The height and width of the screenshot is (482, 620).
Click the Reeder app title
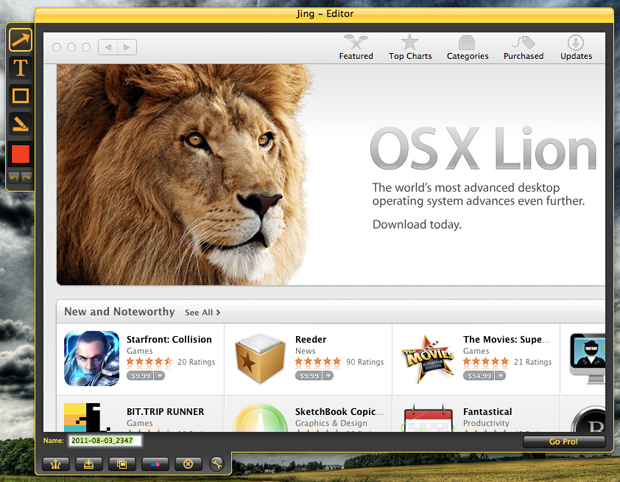311,339
